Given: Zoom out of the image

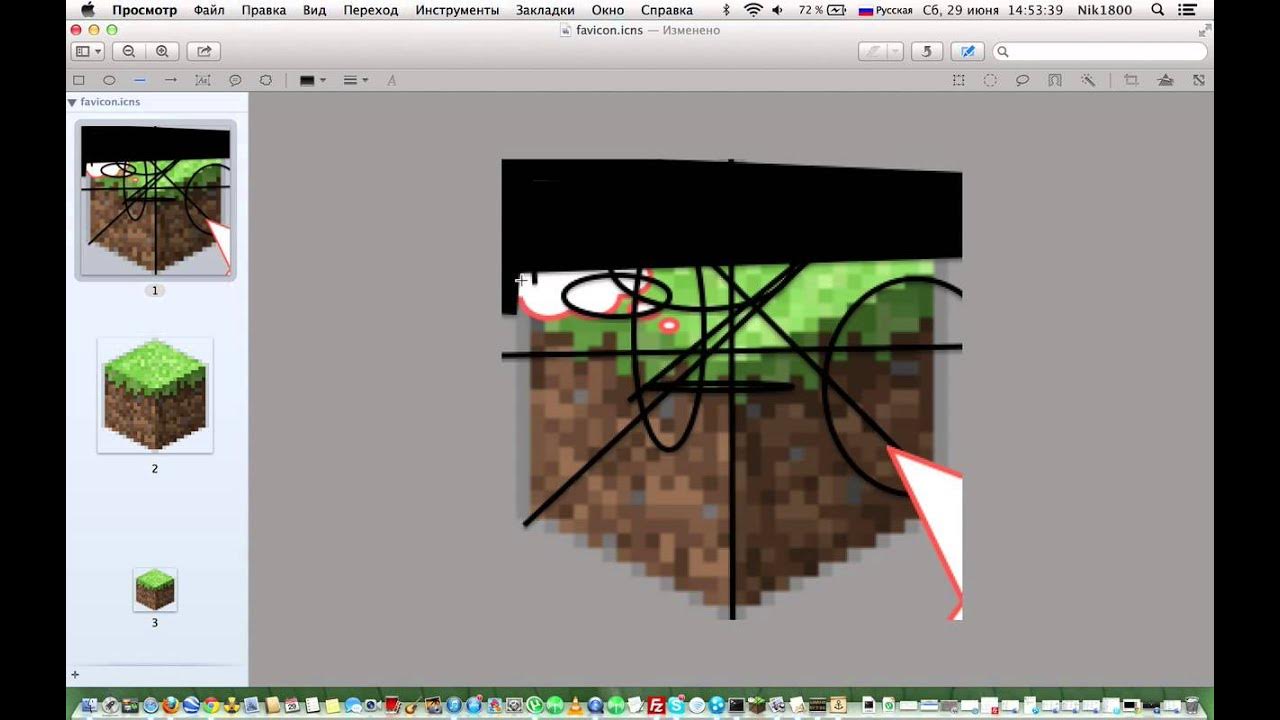Looking at the screenshot, I should click(x=129, y=51).
